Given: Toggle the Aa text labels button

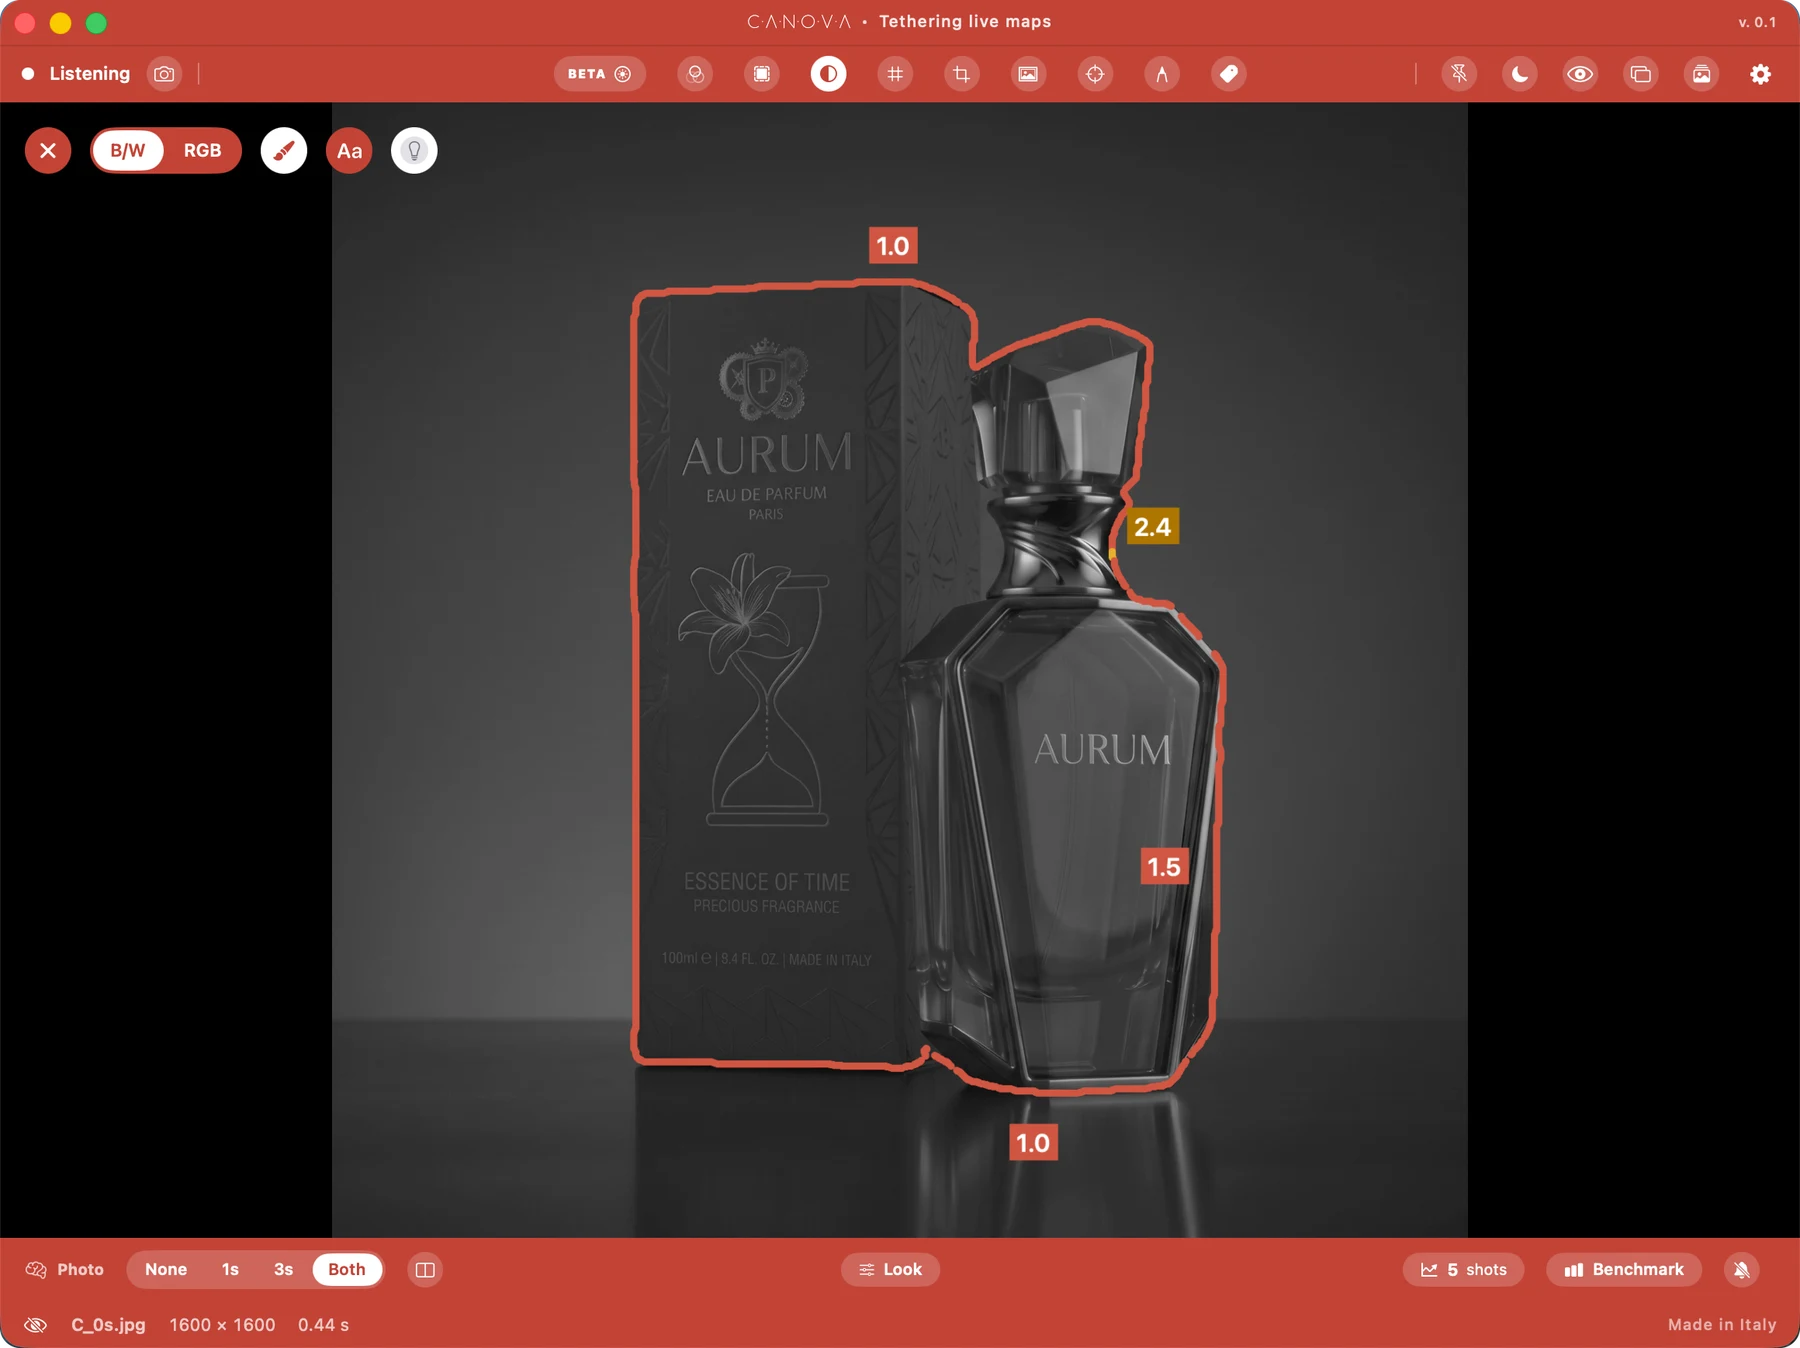Looking at the screenshot, I should pos(349,151).
